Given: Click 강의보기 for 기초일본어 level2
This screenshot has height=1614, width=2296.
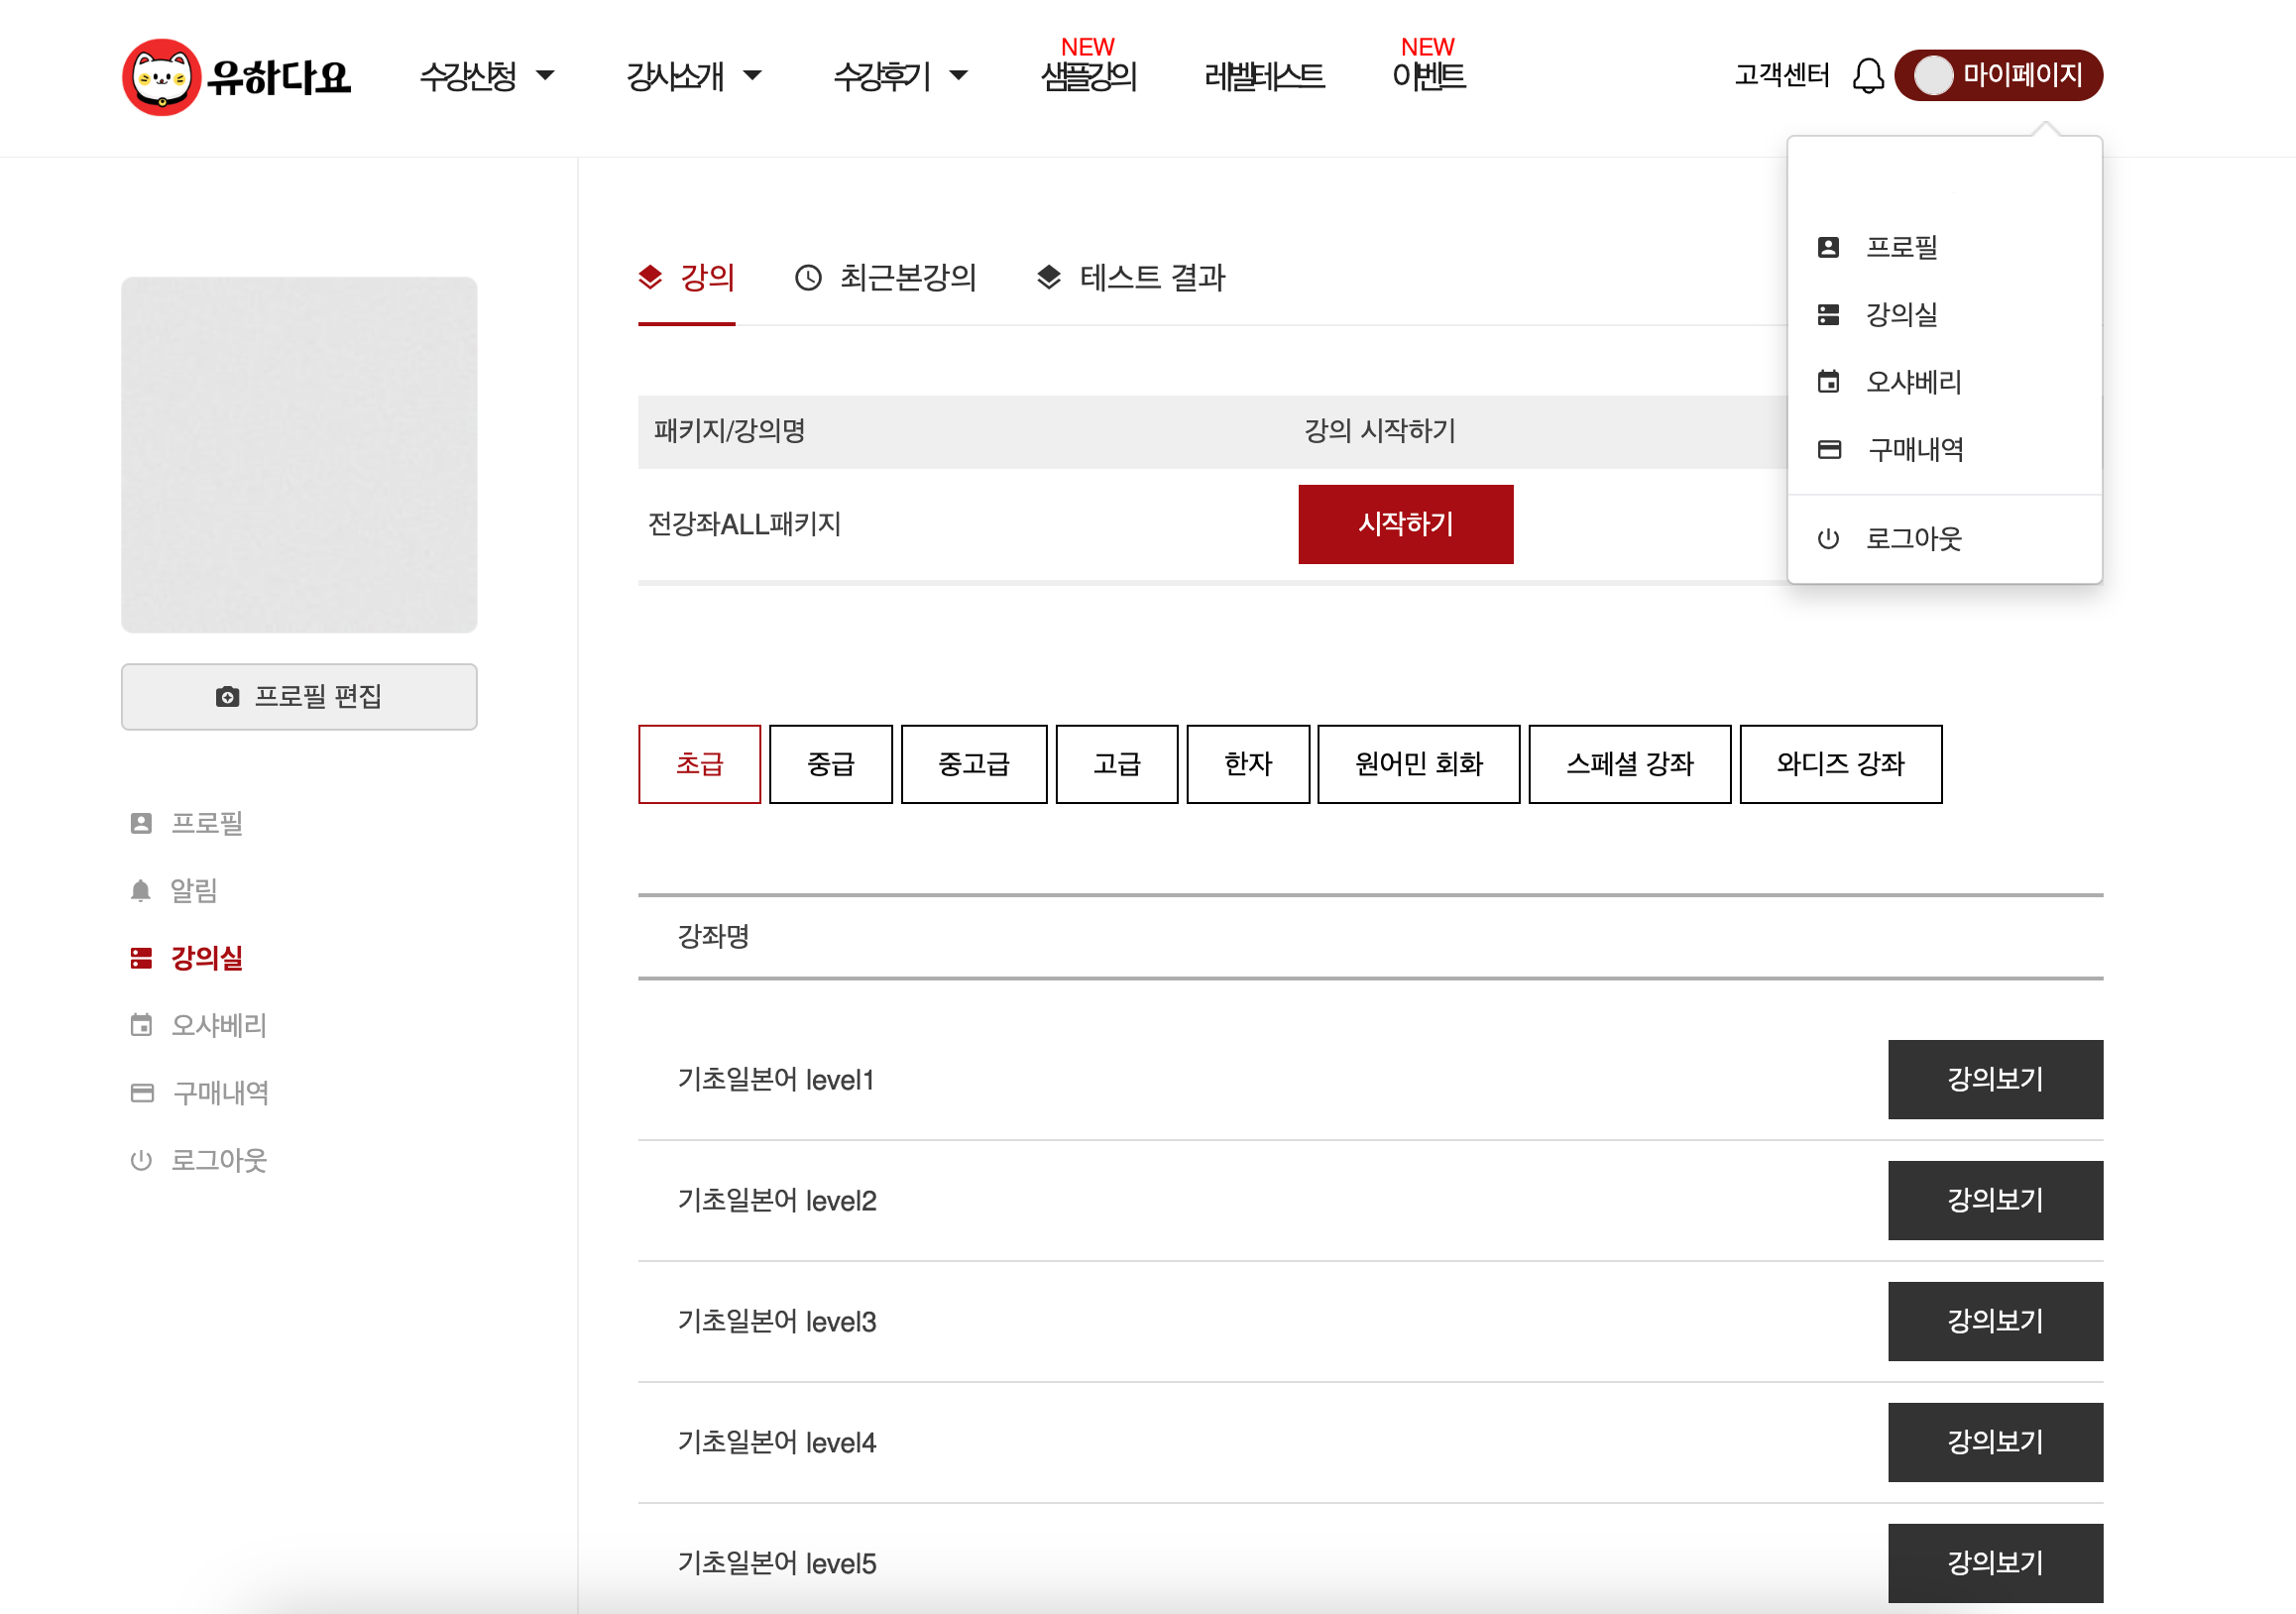Looking at the screenshot, I should (x=1994, y=1200).
